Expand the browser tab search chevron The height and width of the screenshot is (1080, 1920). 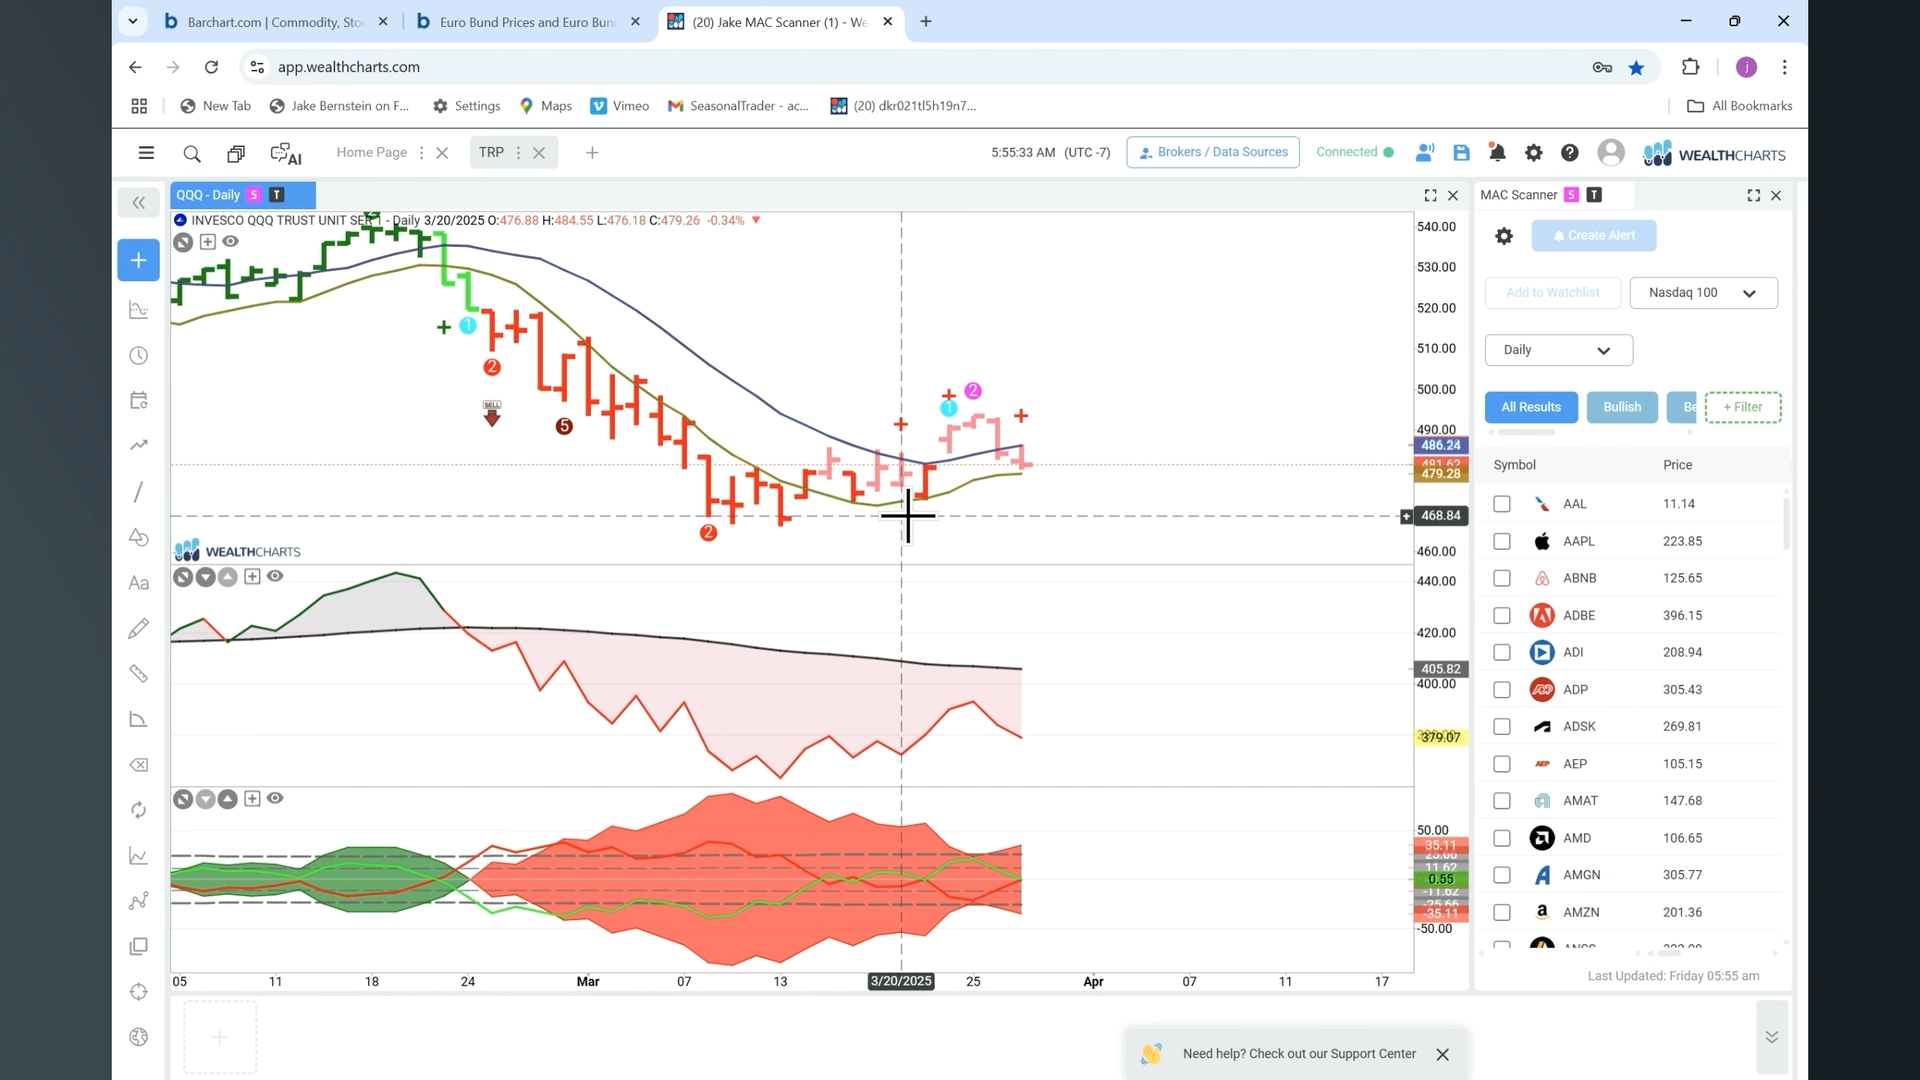[132, 21]
